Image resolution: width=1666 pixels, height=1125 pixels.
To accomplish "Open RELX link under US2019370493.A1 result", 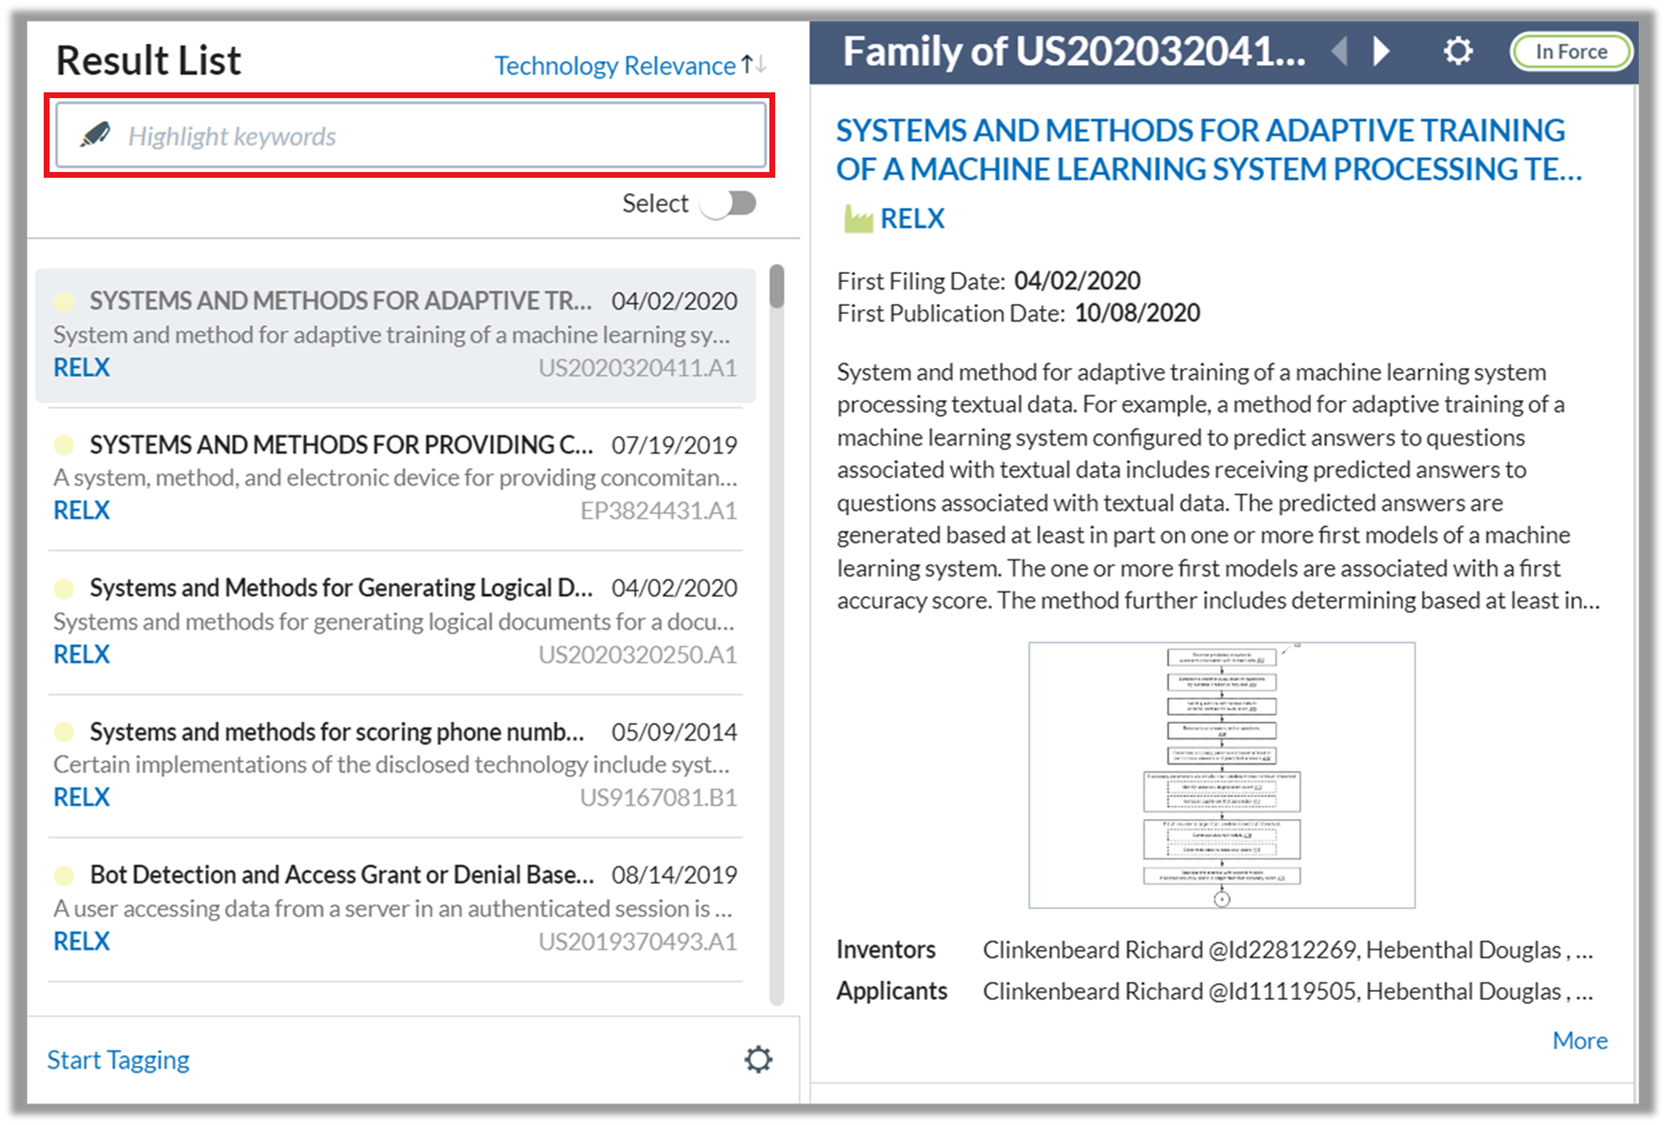I will 81,941.
